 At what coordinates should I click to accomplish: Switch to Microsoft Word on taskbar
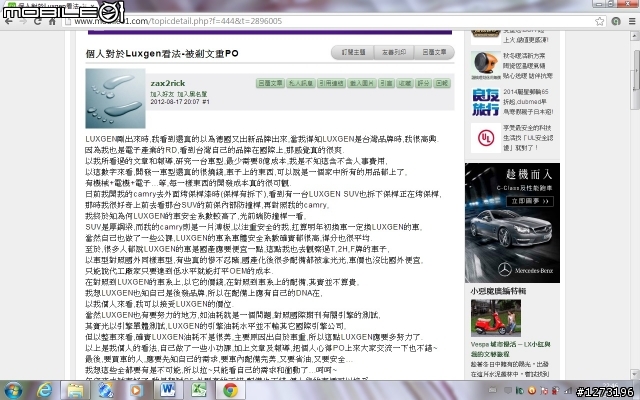[x=167, y=390]
